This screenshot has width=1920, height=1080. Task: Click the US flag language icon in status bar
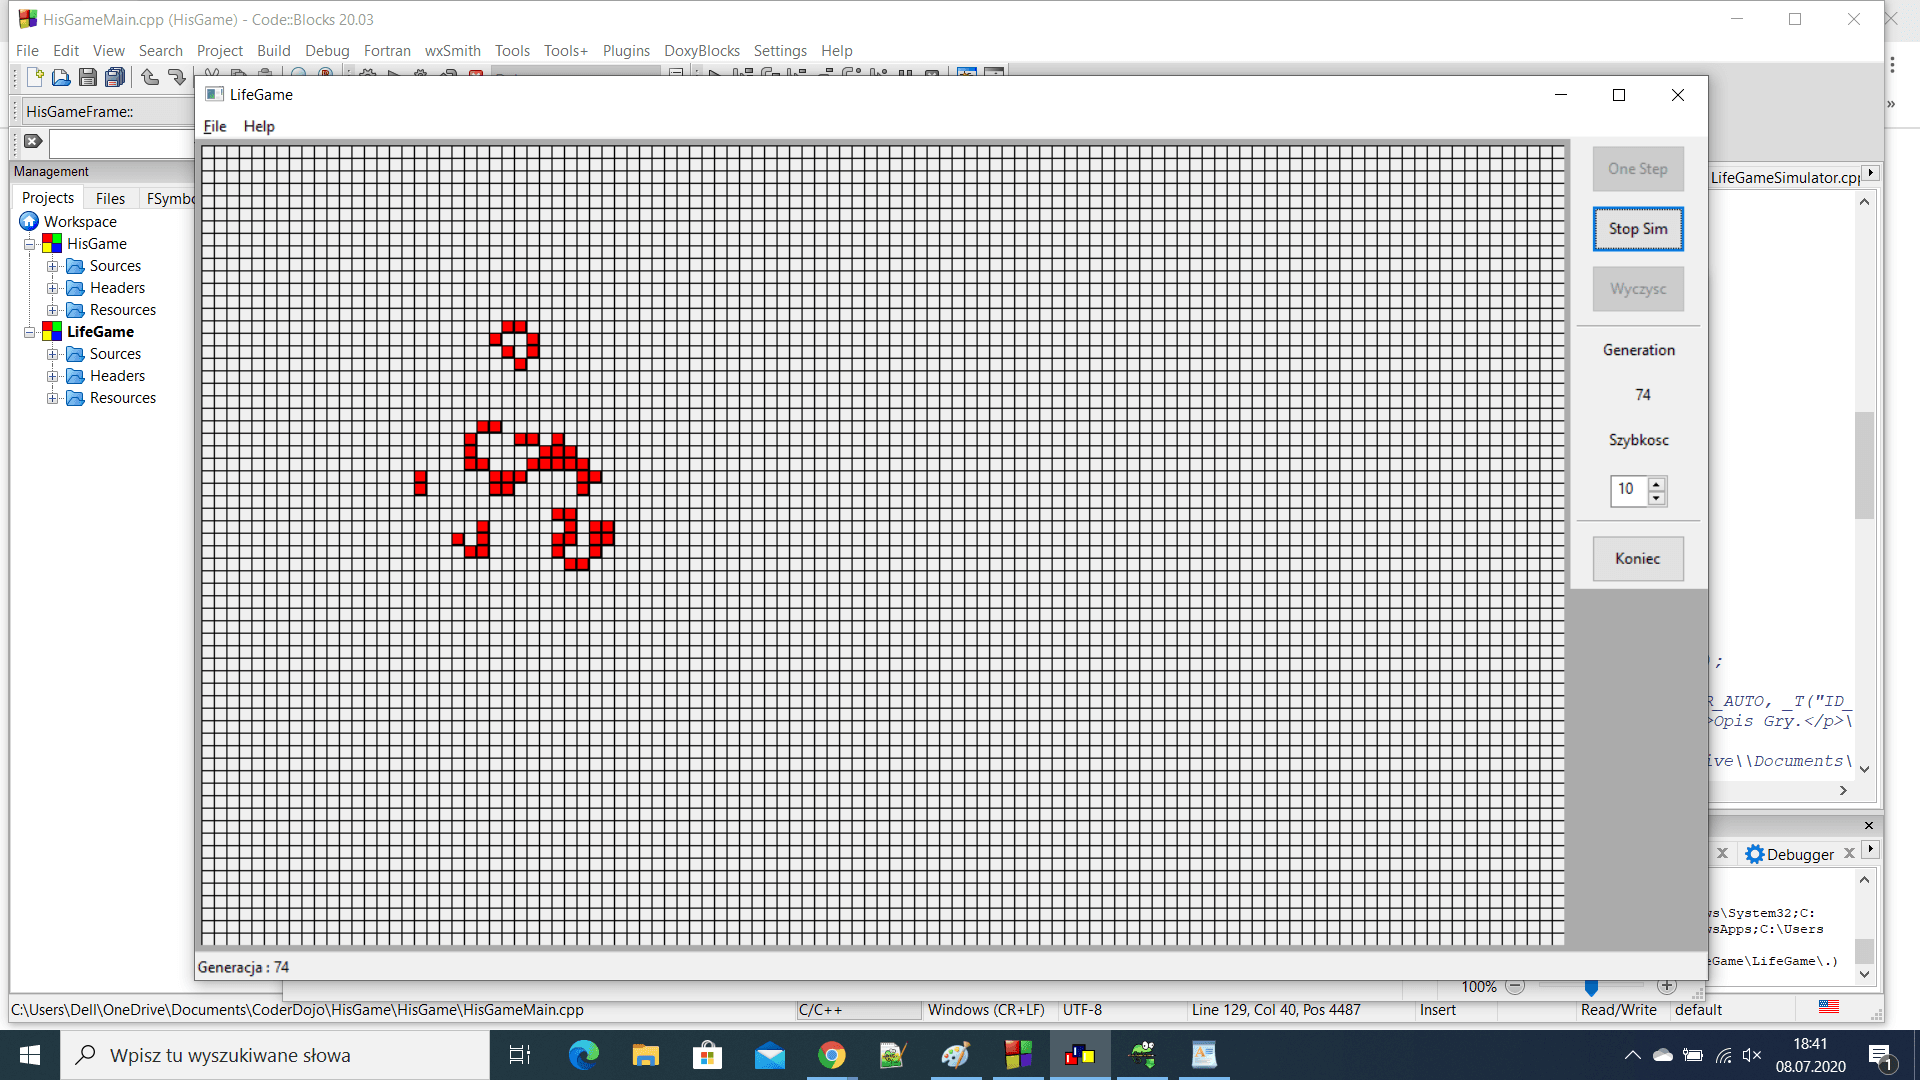pos(1829,1007)
